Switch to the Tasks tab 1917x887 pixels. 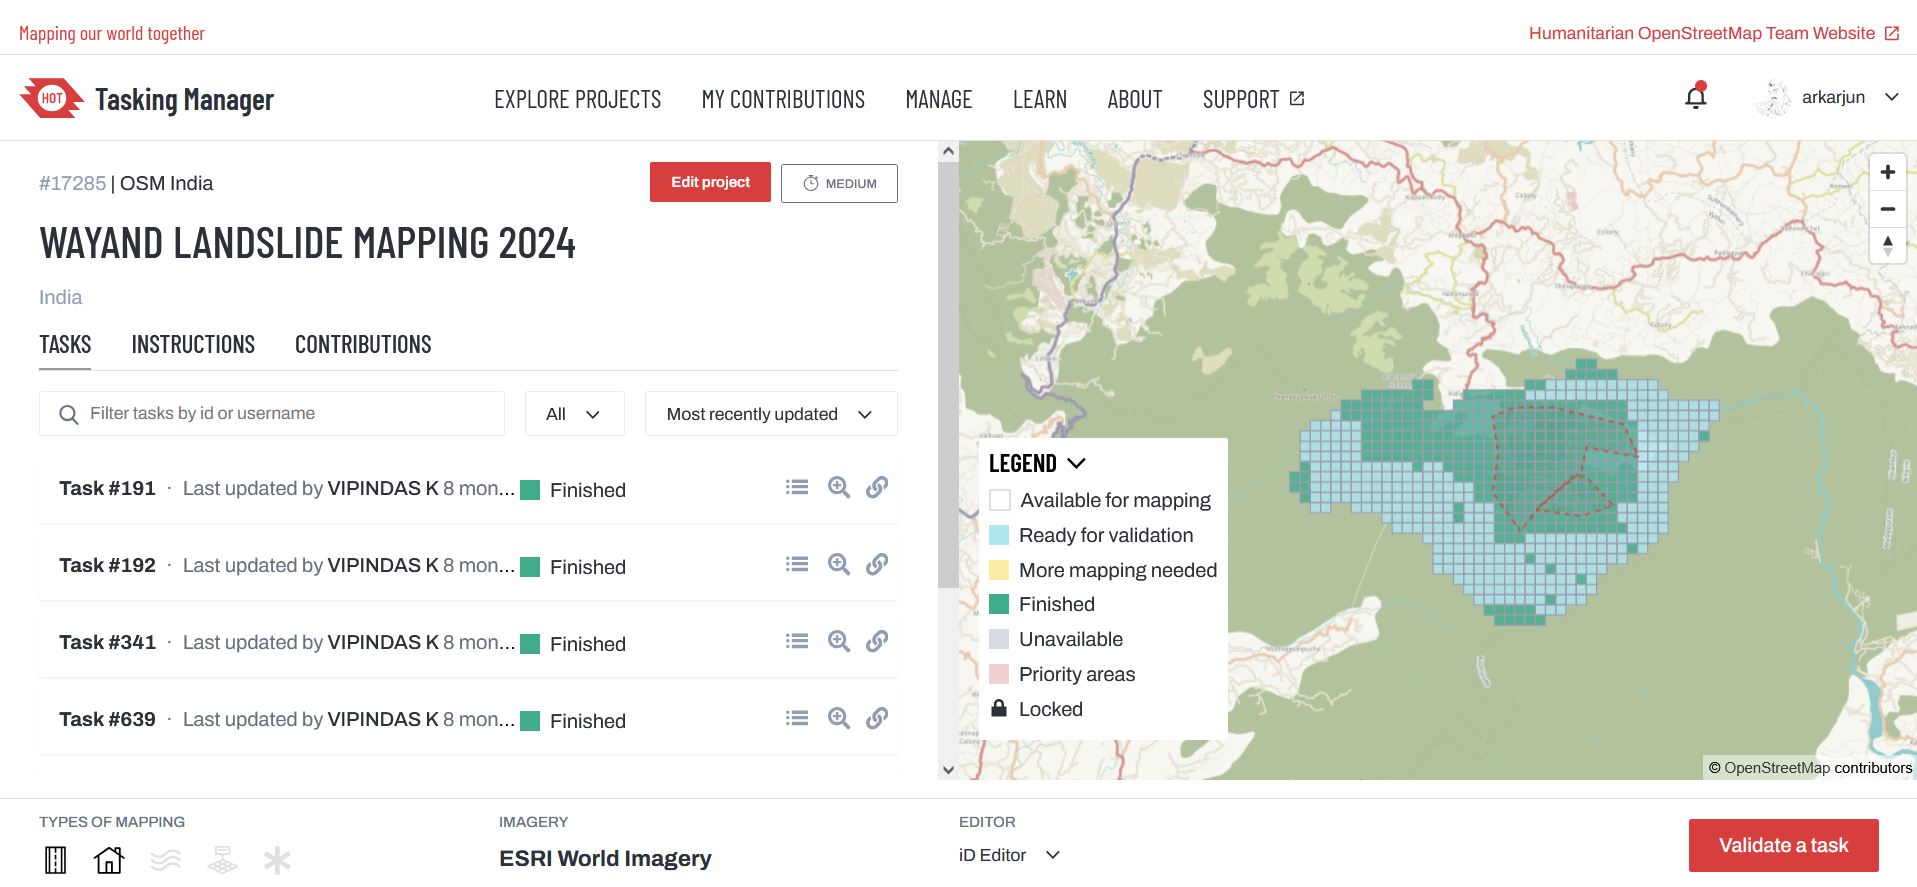tap(65, 344)
